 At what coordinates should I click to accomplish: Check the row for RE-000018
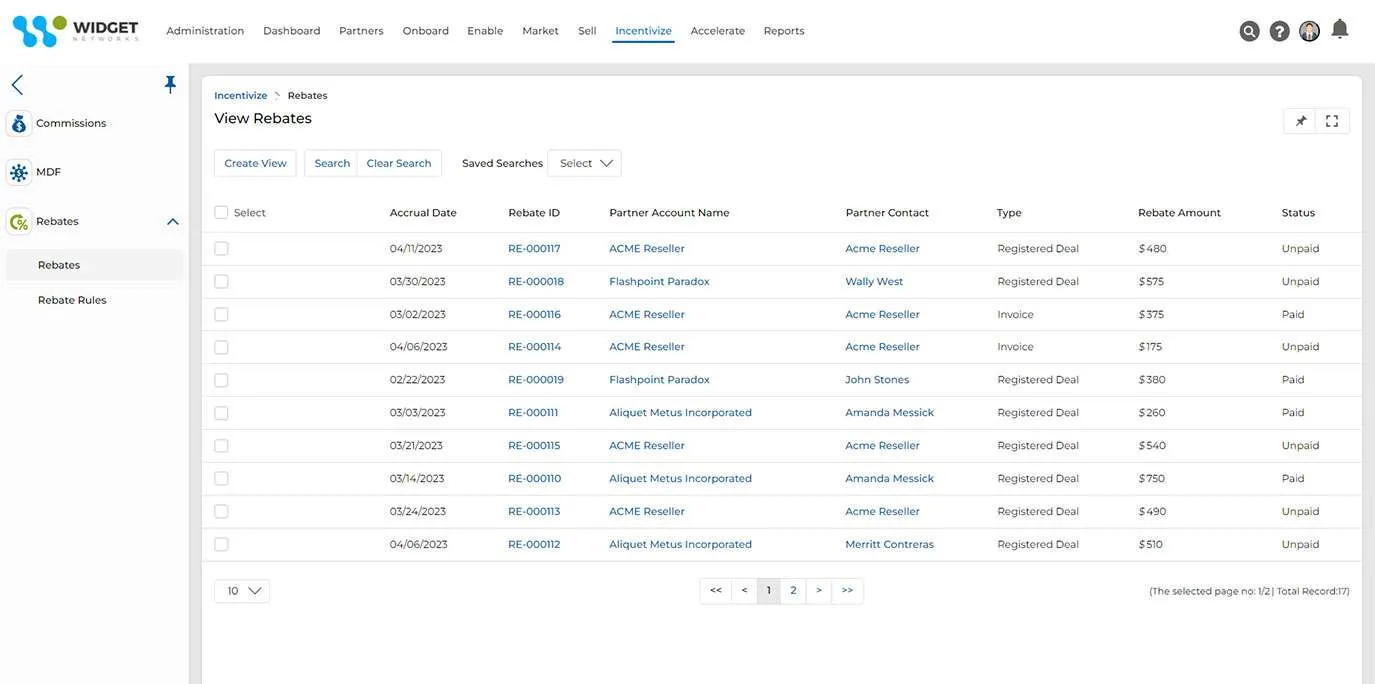click(x=221, y=281)
